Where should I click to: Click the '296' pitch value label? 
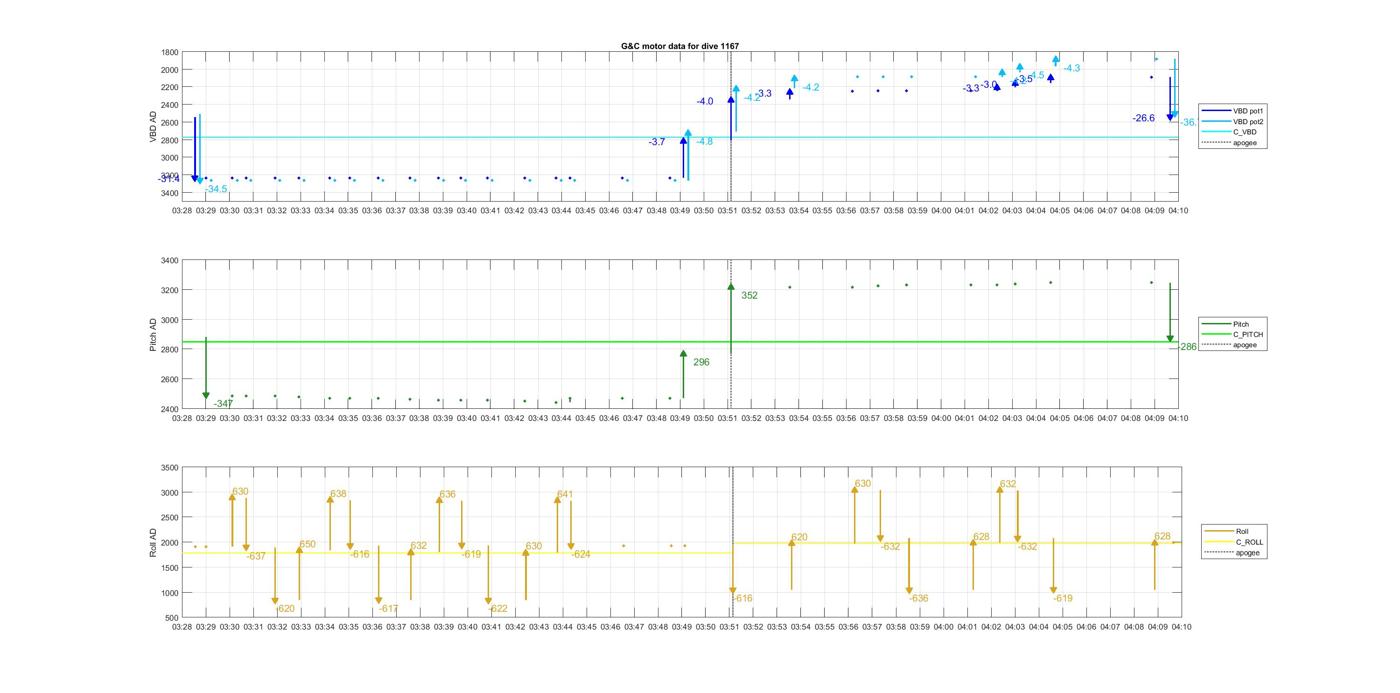[701, 362]
